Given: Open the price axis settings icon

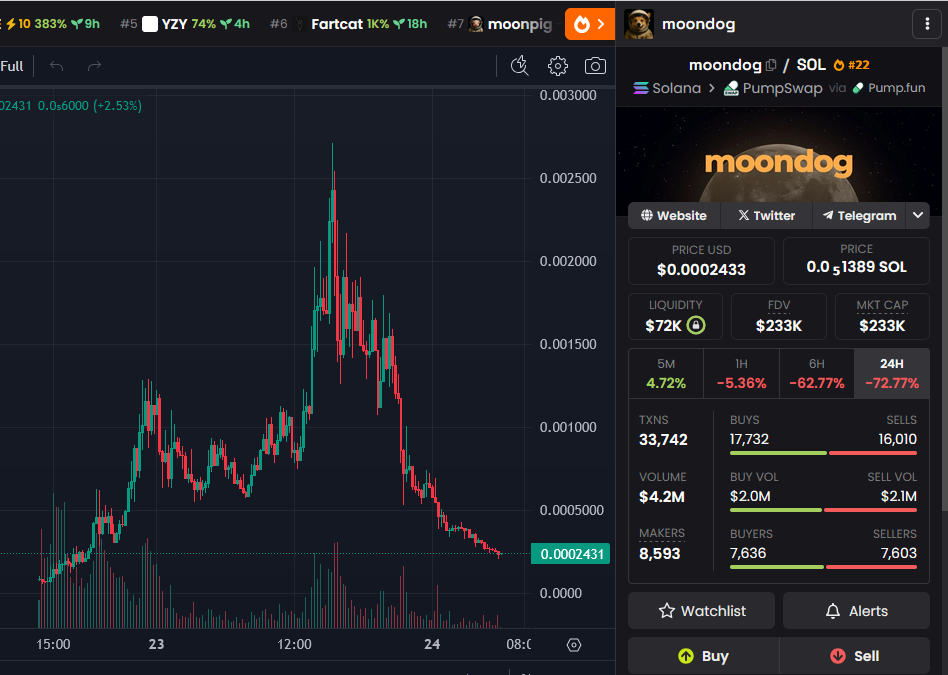Looking at the screenshot, I should point(574,645).
